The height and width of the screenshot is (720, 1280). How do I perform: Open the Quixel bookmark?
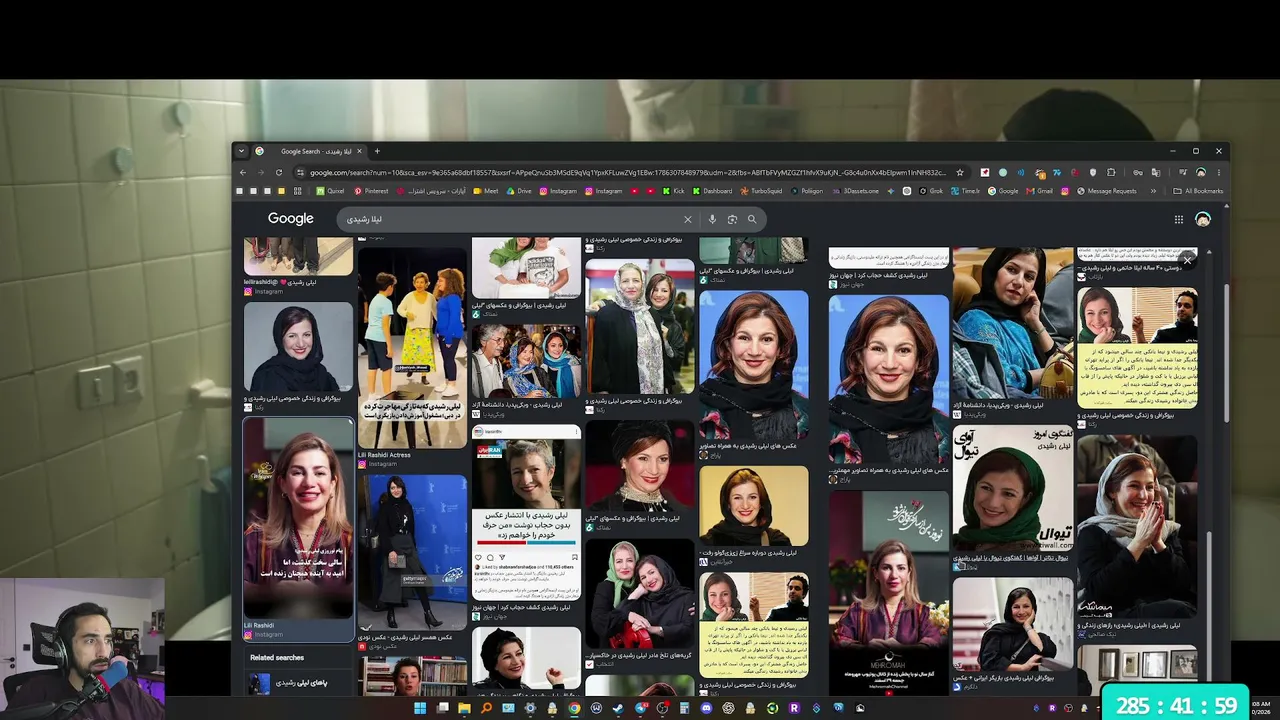(x=330, y=191)
